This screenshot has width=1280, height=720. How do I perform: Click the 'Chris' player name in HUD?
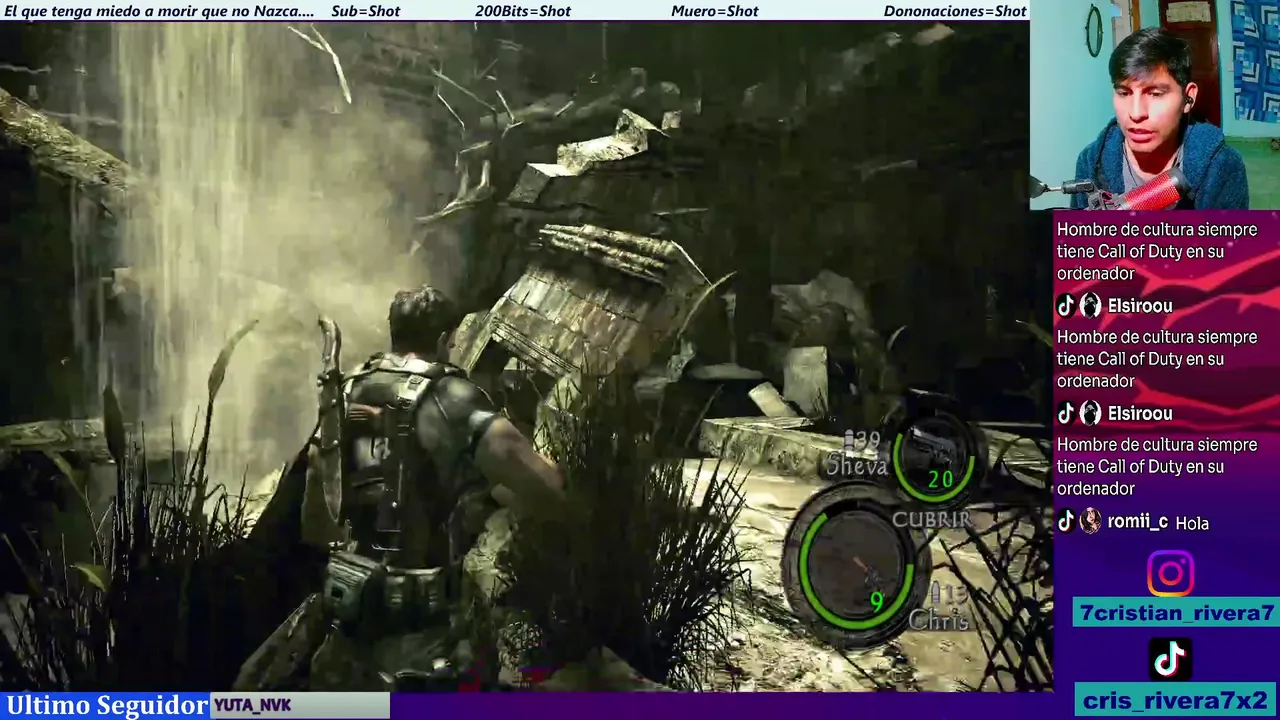938,620
